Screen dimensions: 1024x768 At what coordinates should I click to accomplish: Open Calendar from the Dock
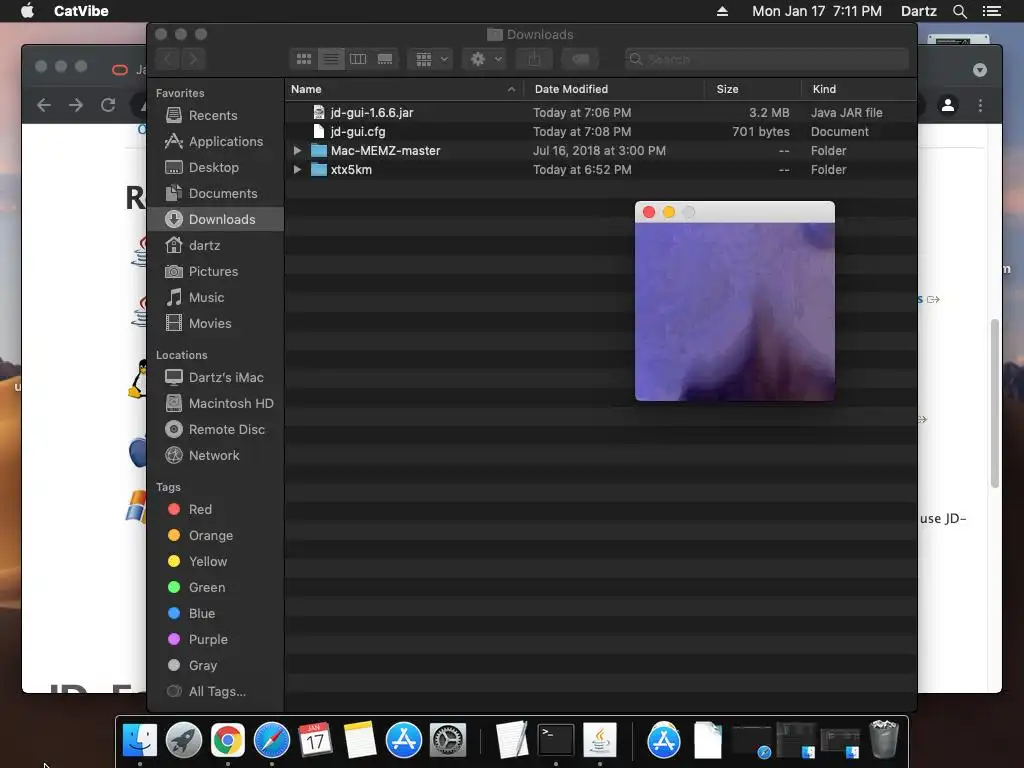point(315,740)
